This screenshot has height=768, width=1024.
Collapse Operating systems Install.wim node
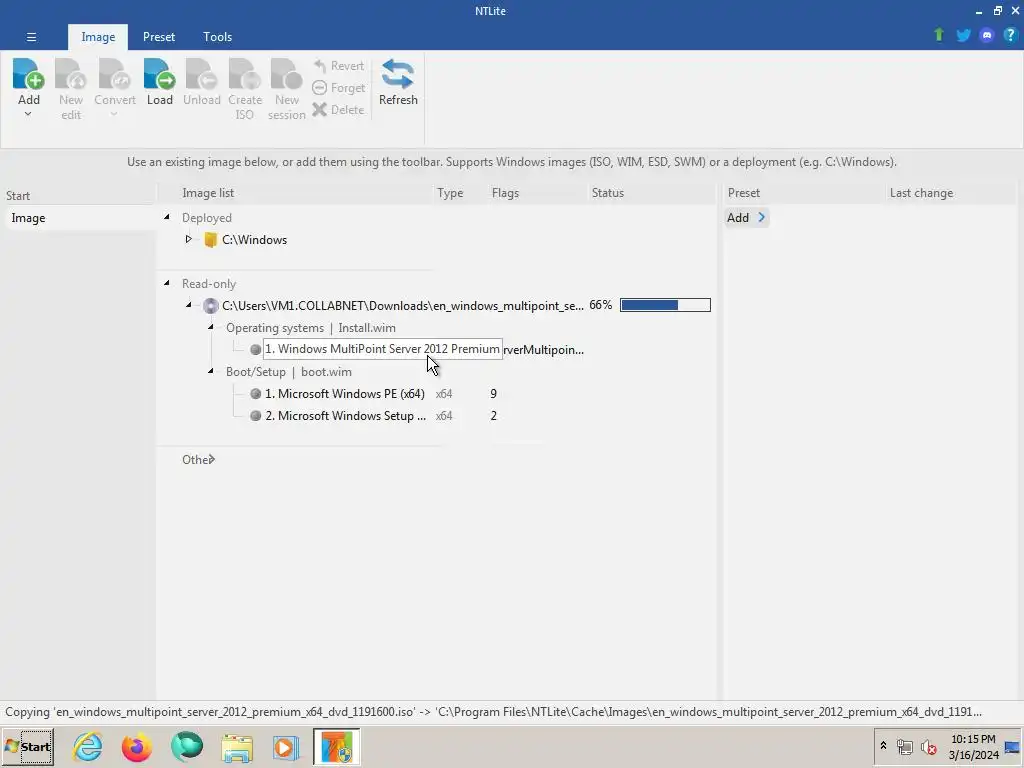(210, 327)
